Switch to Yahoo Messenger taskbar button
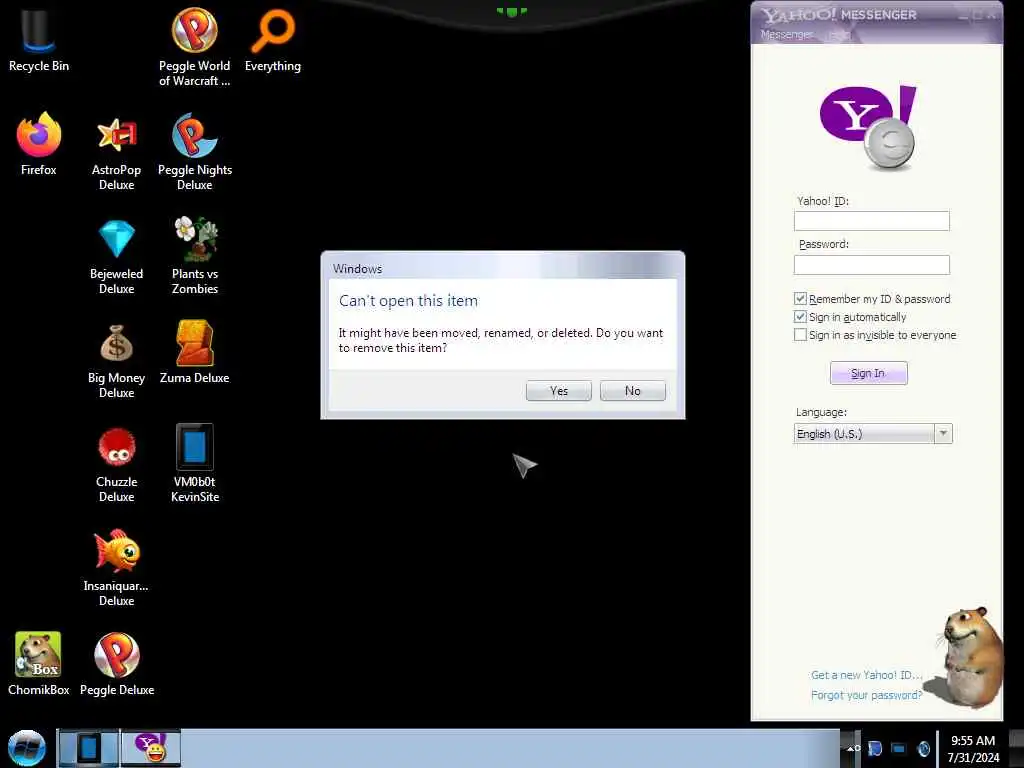1024x768 pixels. (x=150, y=748)
